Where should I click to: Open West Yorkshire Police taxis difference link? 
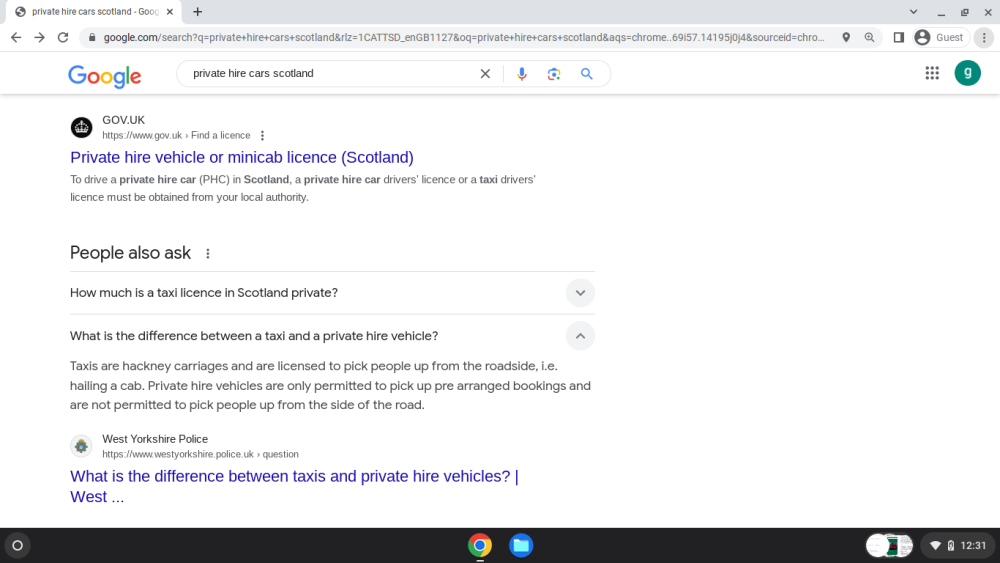tap(294, 486)
